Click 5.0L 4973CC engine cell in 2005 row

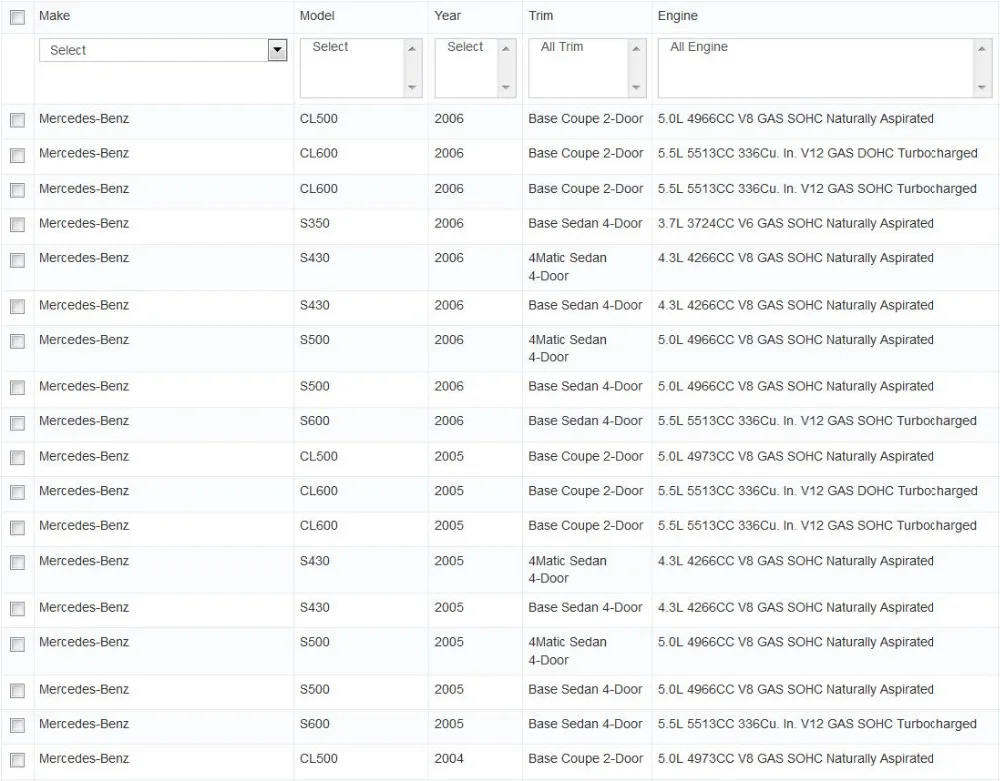[796, 456]
